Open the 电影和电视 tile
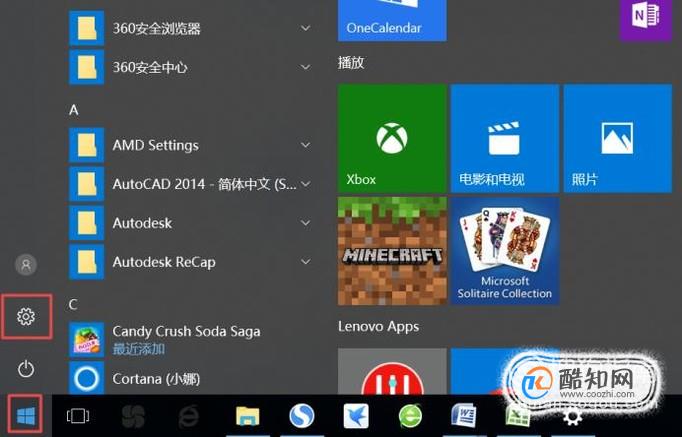682x437 pixels. [x=505, y=138]
